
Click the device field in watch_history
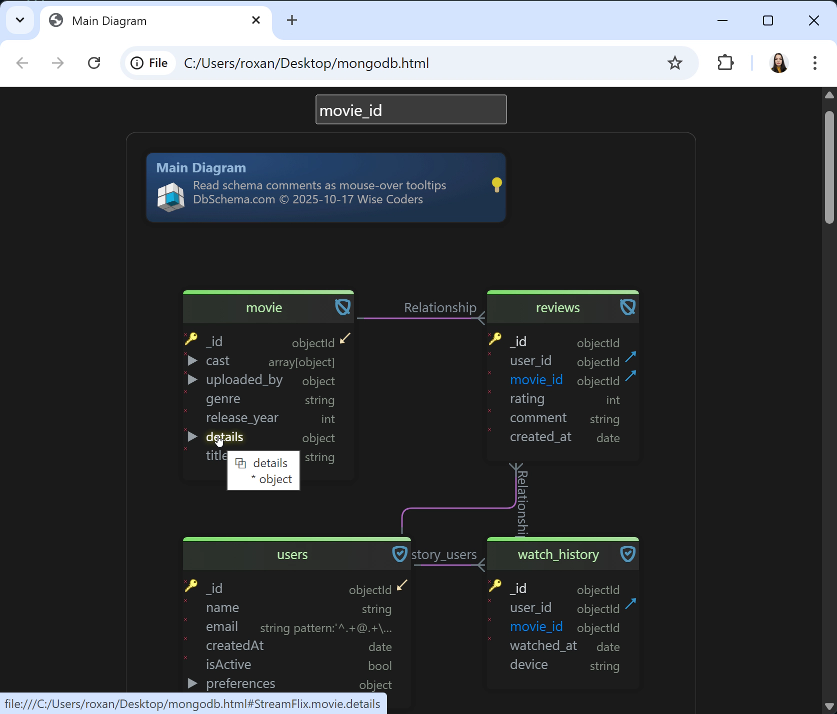click(528, 664)
